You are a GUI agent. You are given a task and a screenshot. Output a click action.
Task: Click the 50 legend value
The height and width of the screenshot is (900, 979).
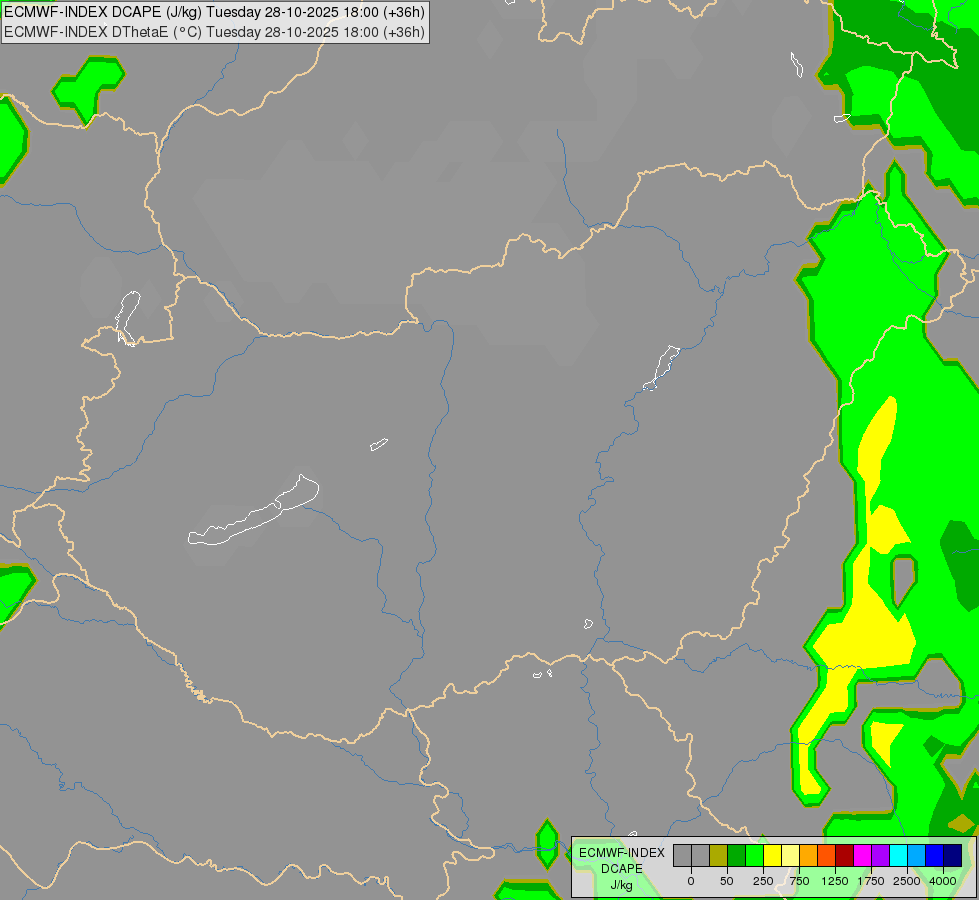point(727,881)
